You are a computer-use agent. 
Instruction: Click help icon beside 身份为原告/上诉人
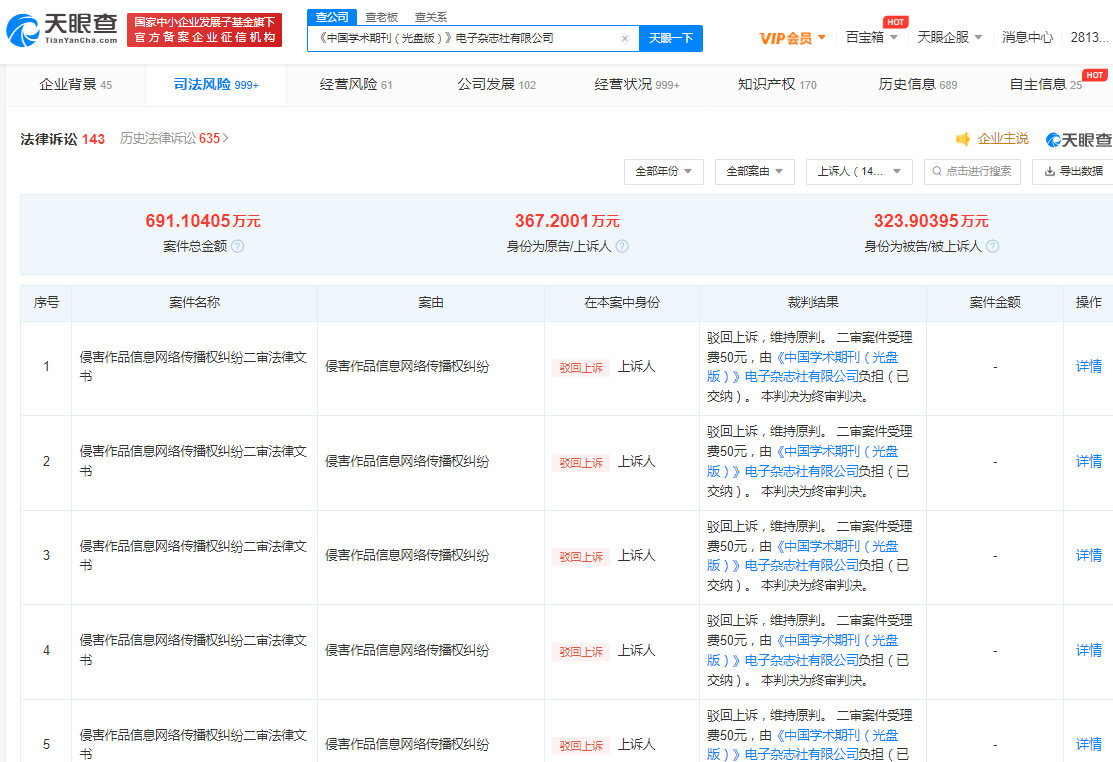(622, 246)
